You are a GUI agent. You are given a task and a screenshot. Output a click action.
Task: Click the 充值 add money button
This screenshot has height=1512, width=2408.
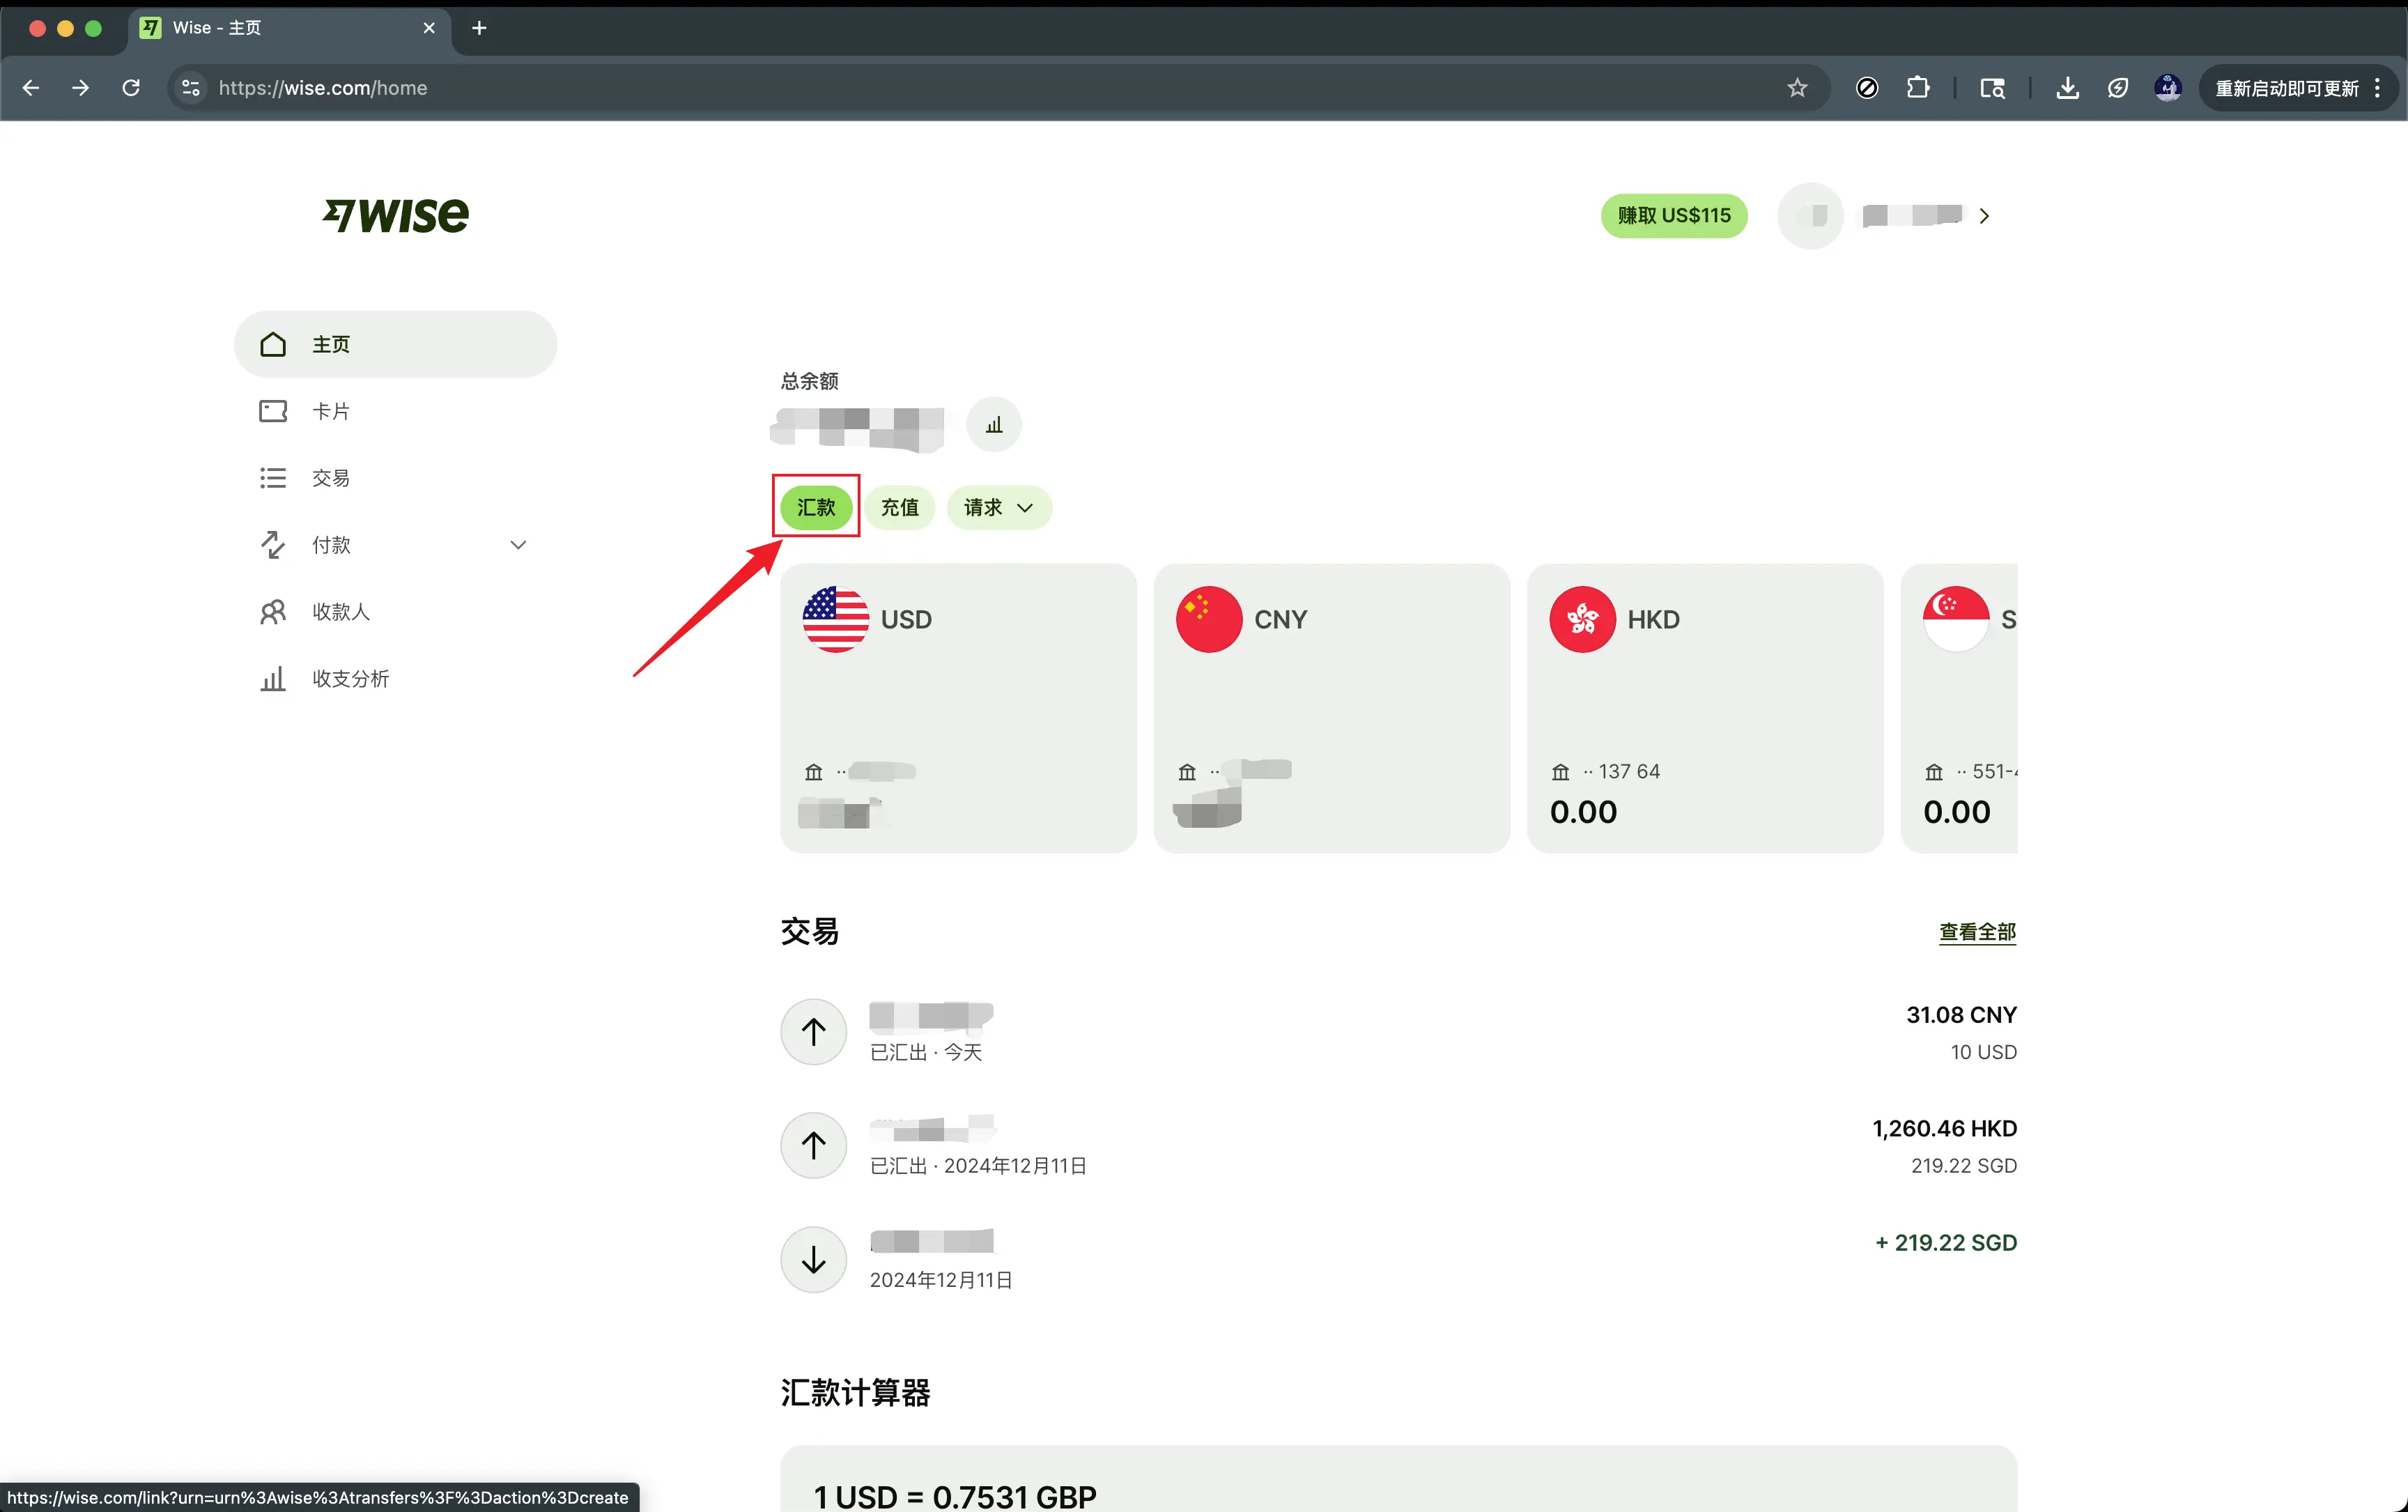tap(899, 507)
